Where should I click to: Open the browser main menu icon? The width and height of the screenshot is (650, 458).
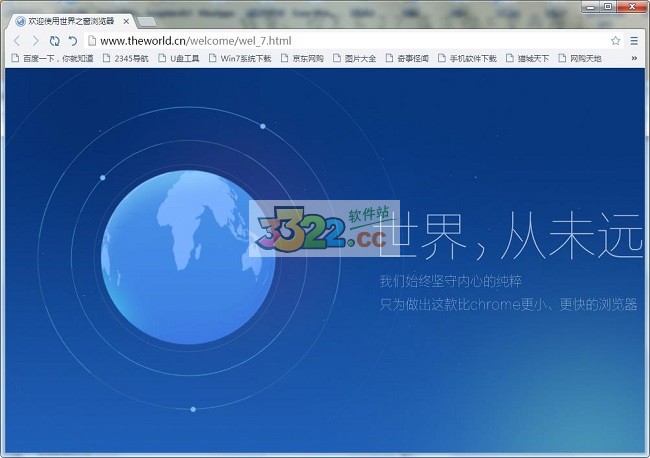pyautogui.click(x=634, y=41)
